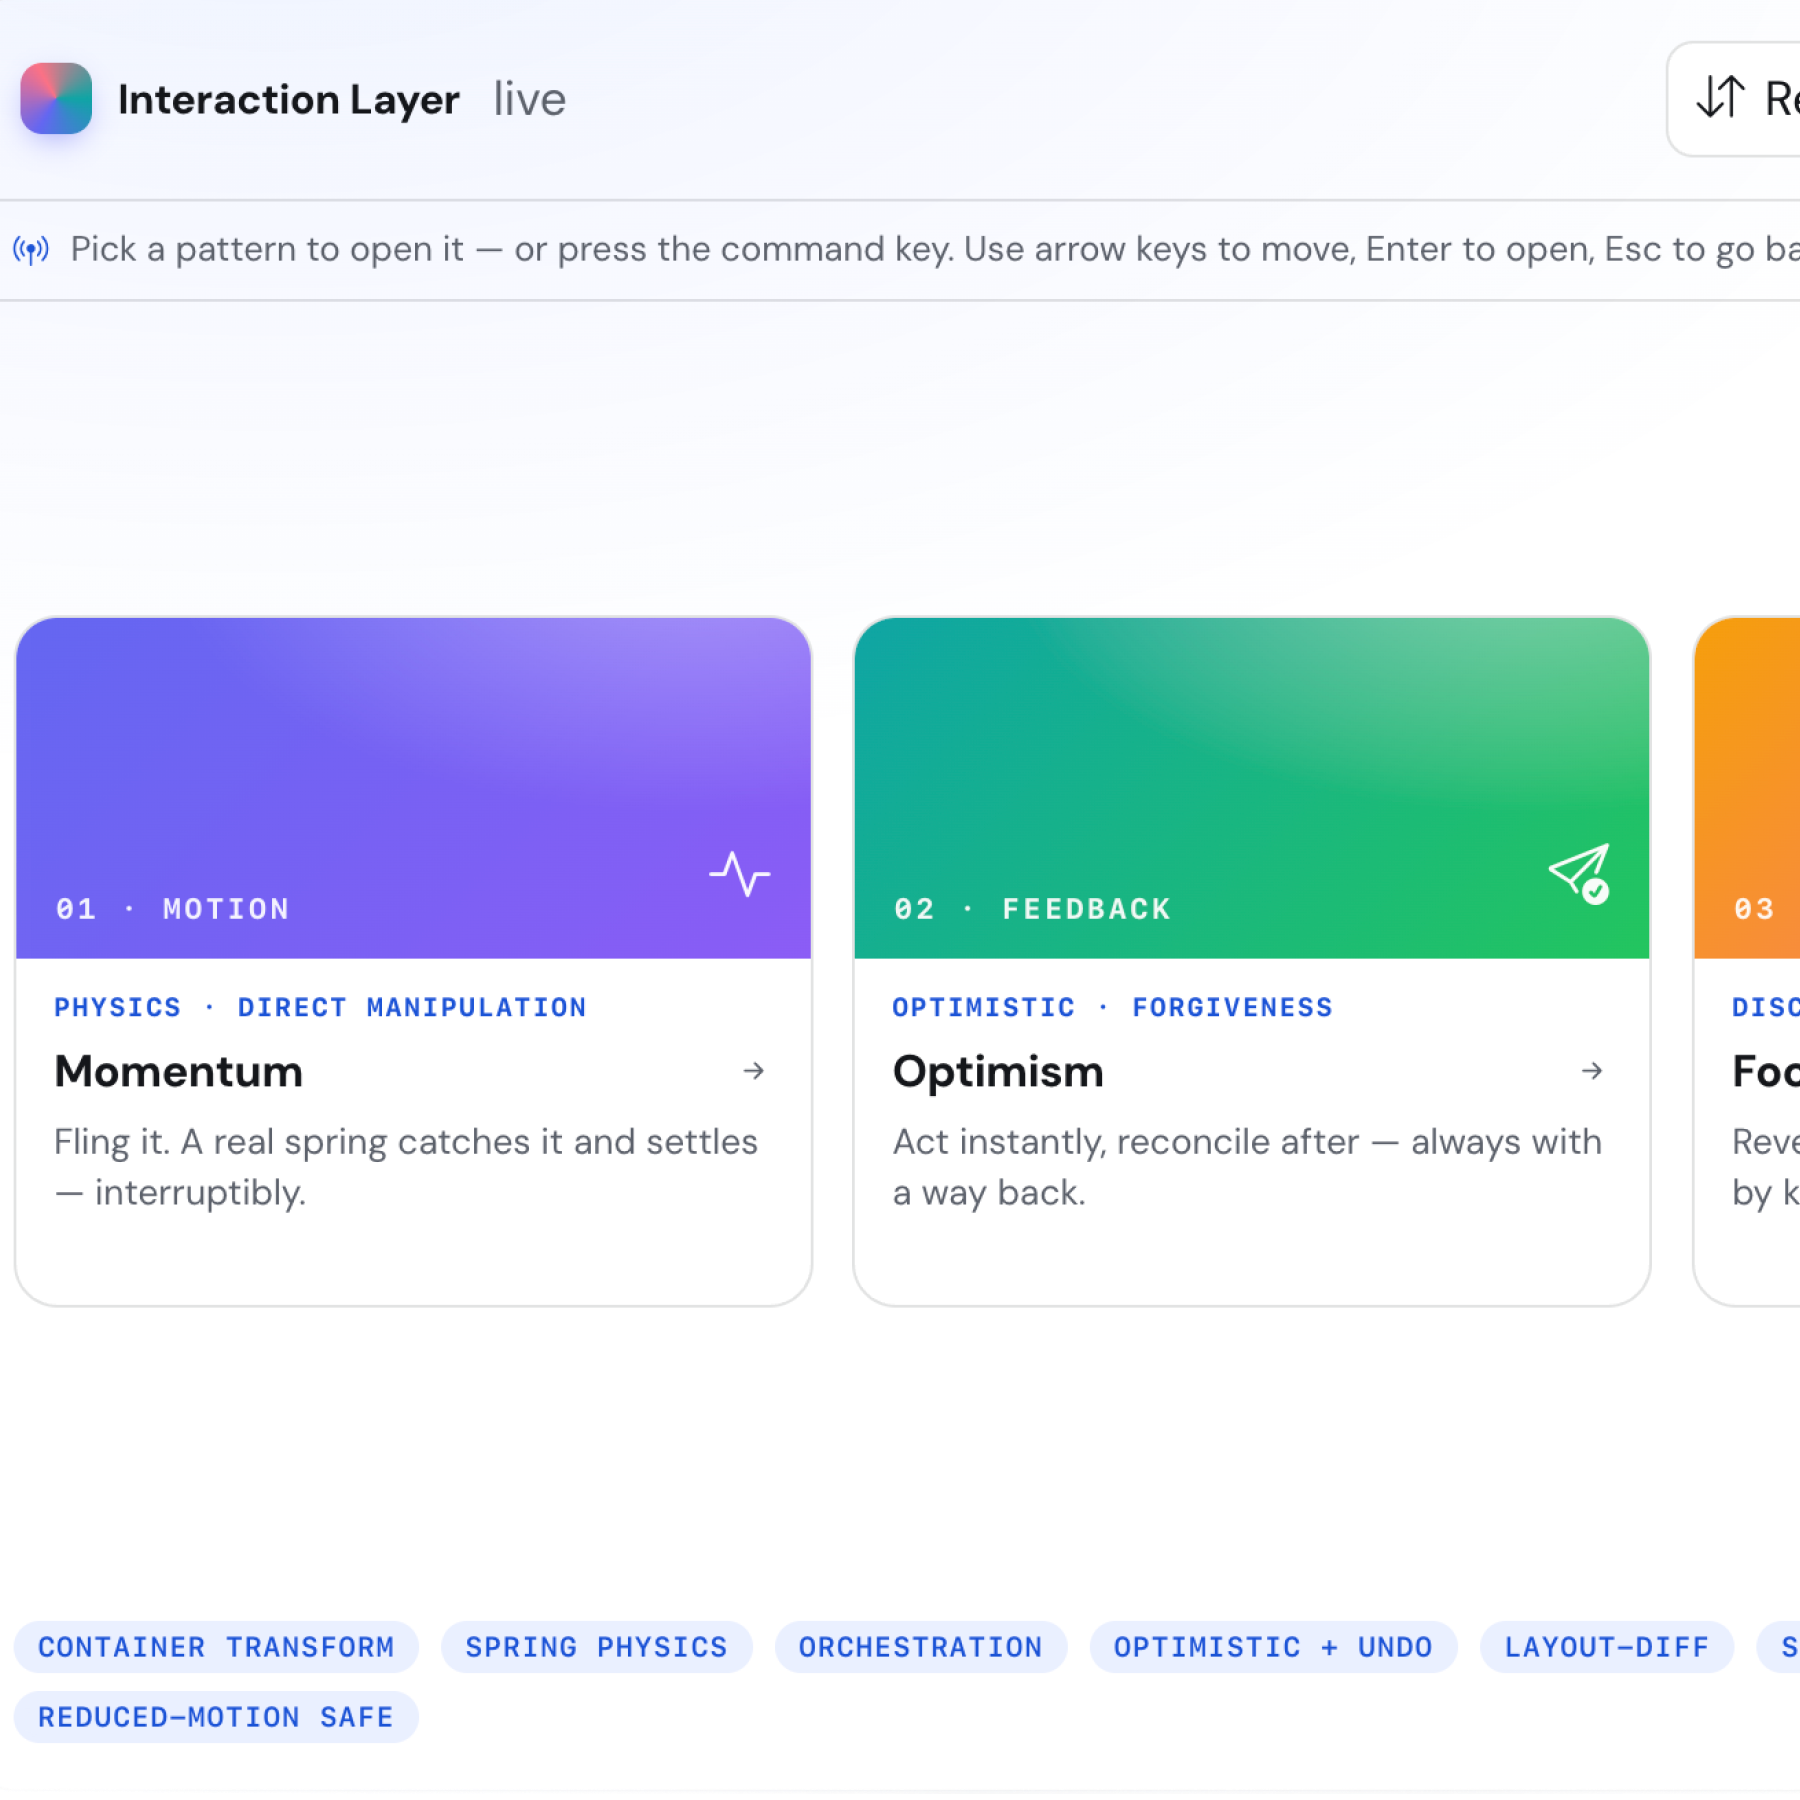Click the arrow next to Momentum
The width and height of the screenshot is (1800, 1800).
[754, 1071]
